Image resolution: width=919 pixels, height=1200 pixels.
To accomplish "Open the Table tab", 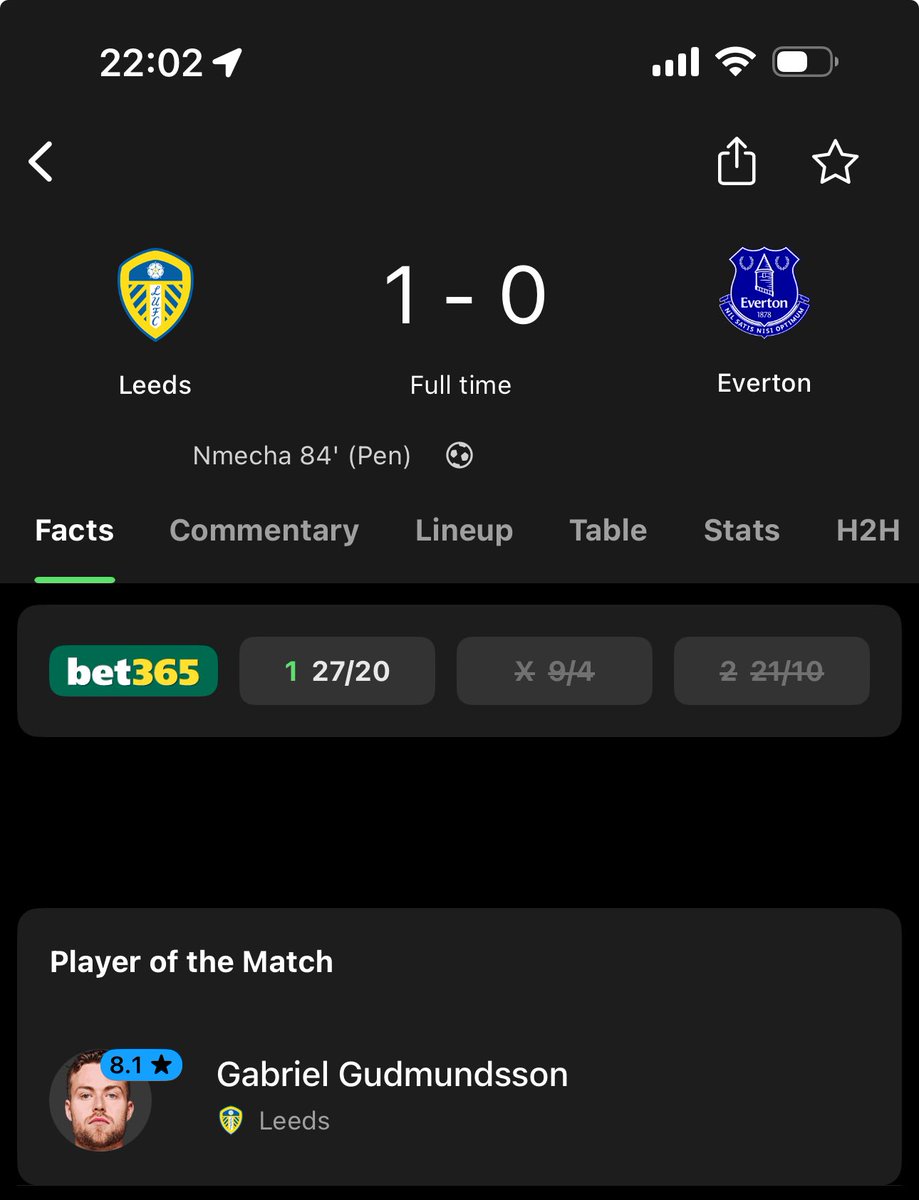I will click(608, 530).
